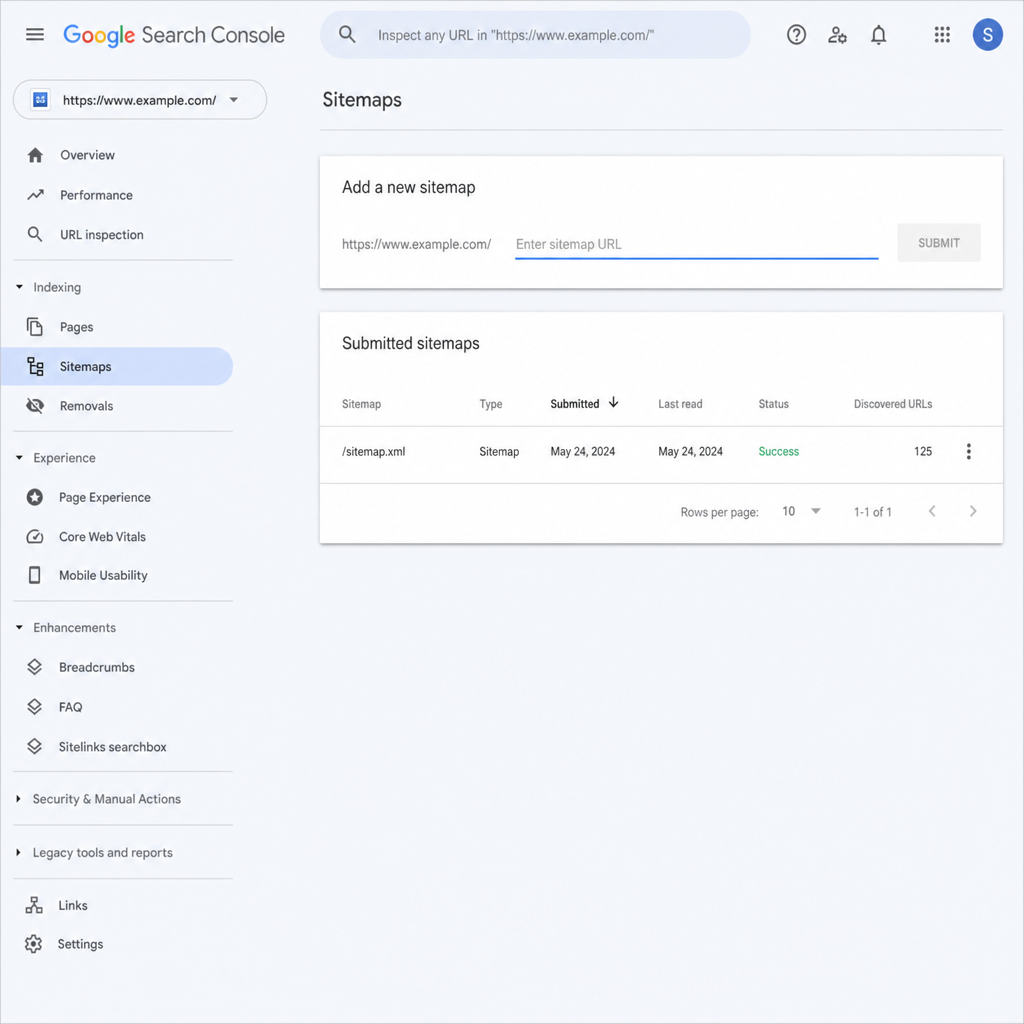Expand Legacy tools and reports section
The width and height of the screenshot is (1024, 1024).
pyautogui.click(x=18, y=852)
